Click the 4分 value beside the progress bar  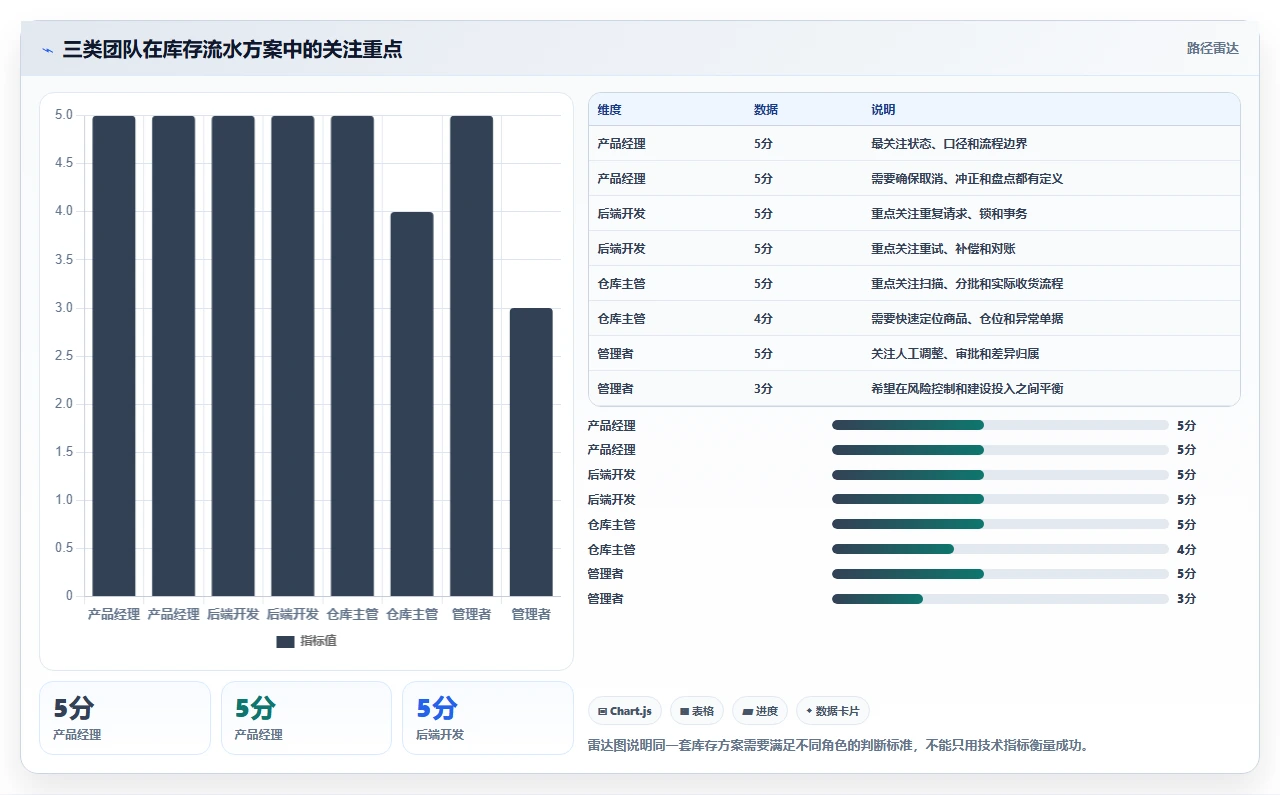tap(1186, 549)
